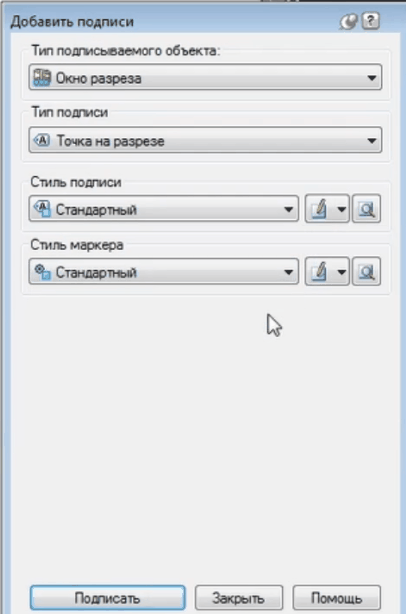Viewport: 406px width, 614px height.
Task: Expand the arrow beside the label style edit icon
Action: pos(341,209)
